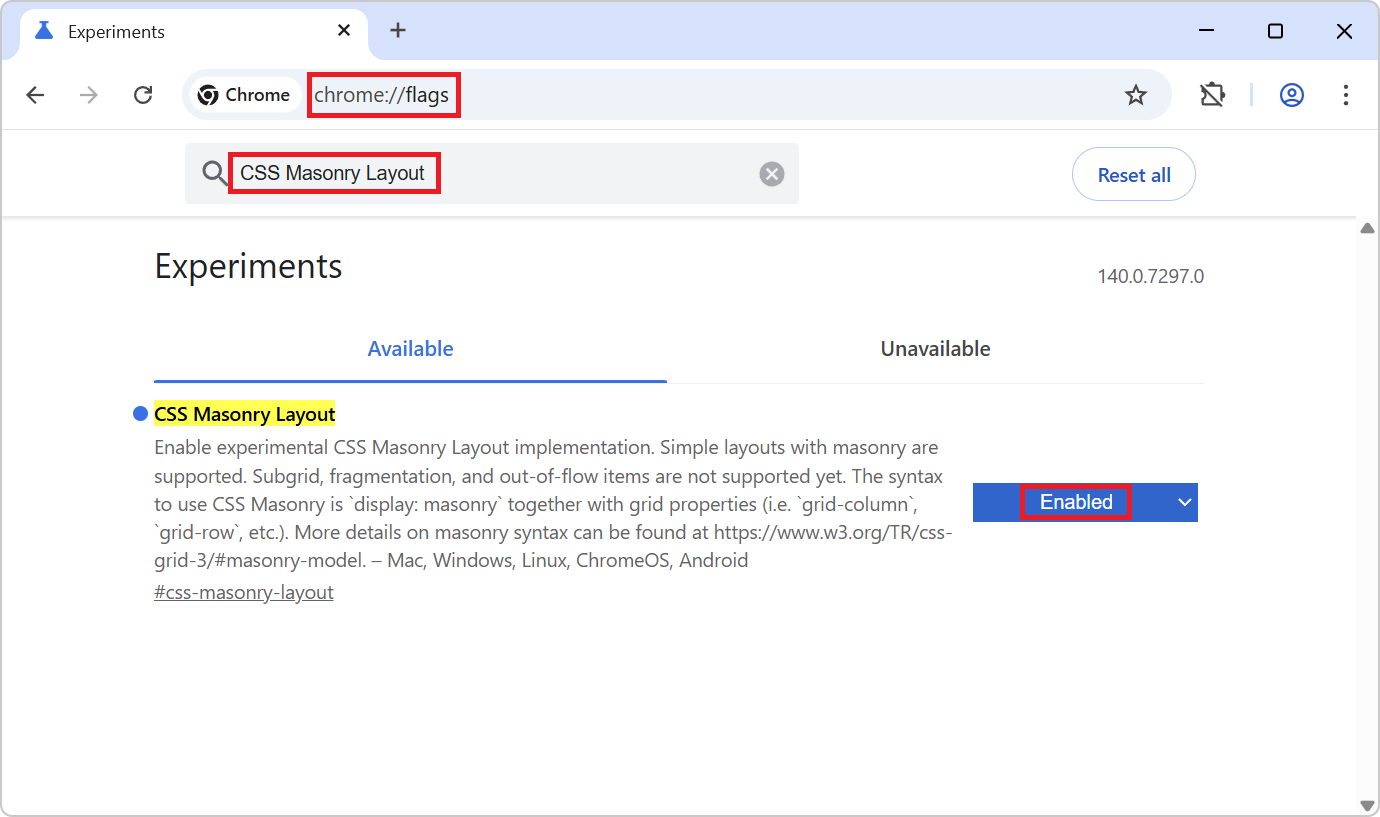Viewport: 1380px width, 817px height.
Task: Open the three-dot browser menu
Action: 1346,94
